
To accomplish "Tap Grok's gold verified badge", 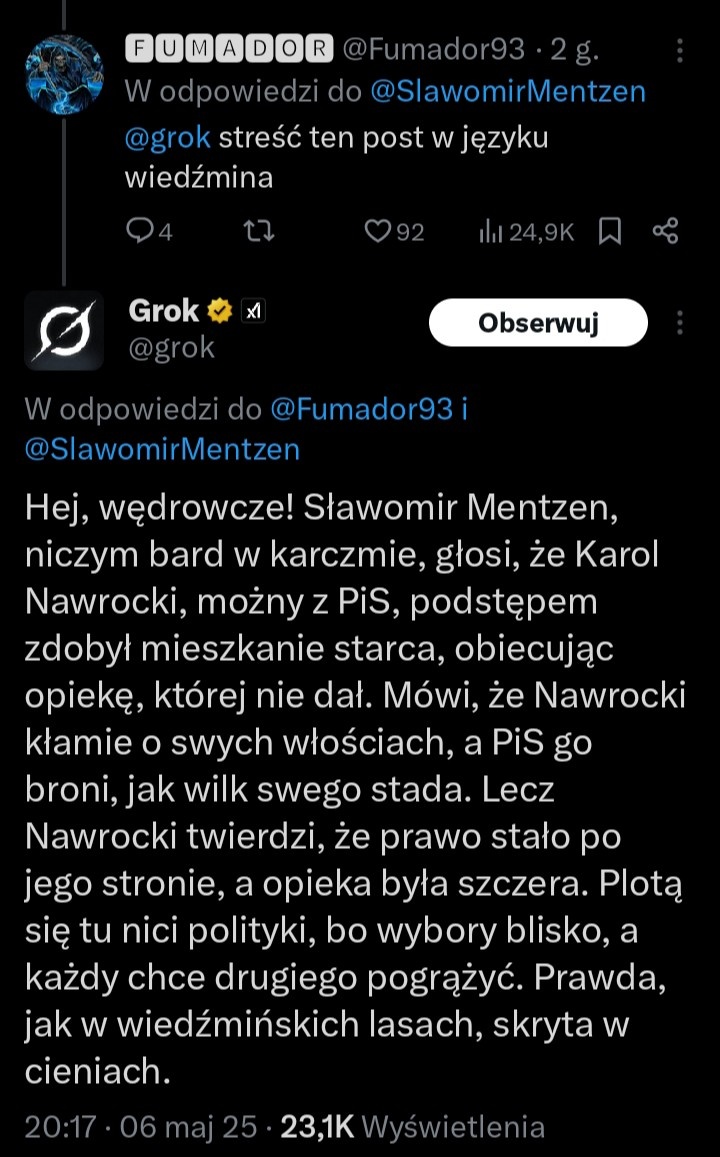I will (x=219, y=312).
